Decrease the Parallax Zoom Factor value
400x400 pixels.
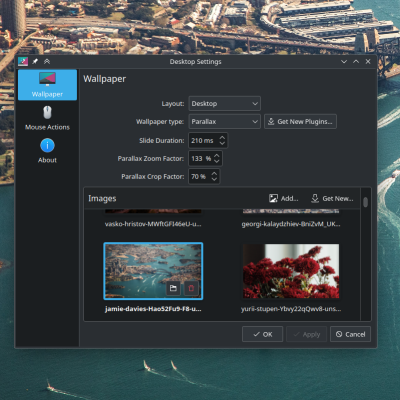[217, 162]
